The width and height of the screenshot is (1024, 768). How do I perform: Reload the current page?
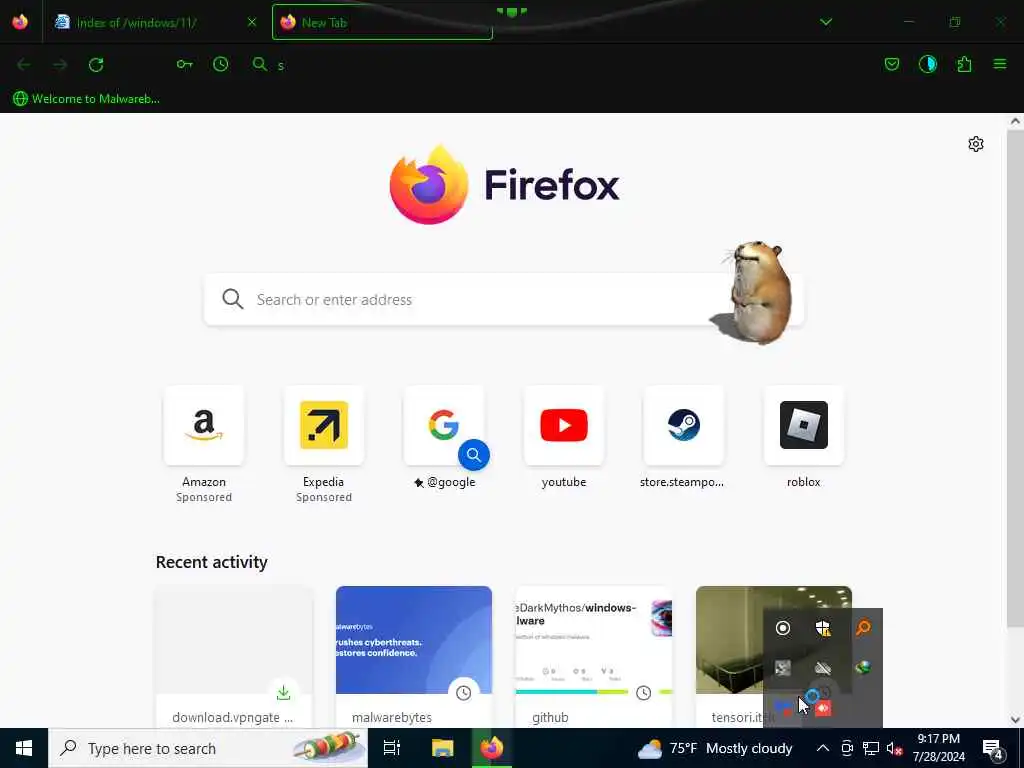point(96,64)
